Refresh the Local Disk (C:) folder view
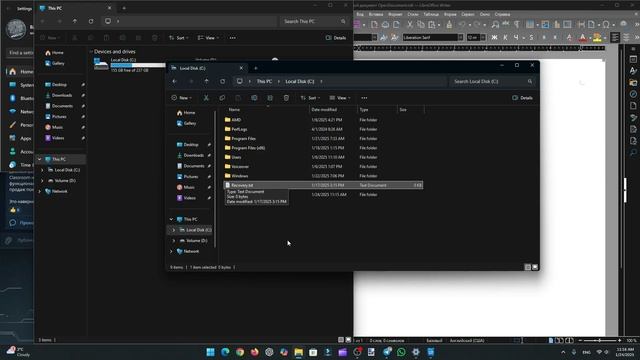 (222, 81)
